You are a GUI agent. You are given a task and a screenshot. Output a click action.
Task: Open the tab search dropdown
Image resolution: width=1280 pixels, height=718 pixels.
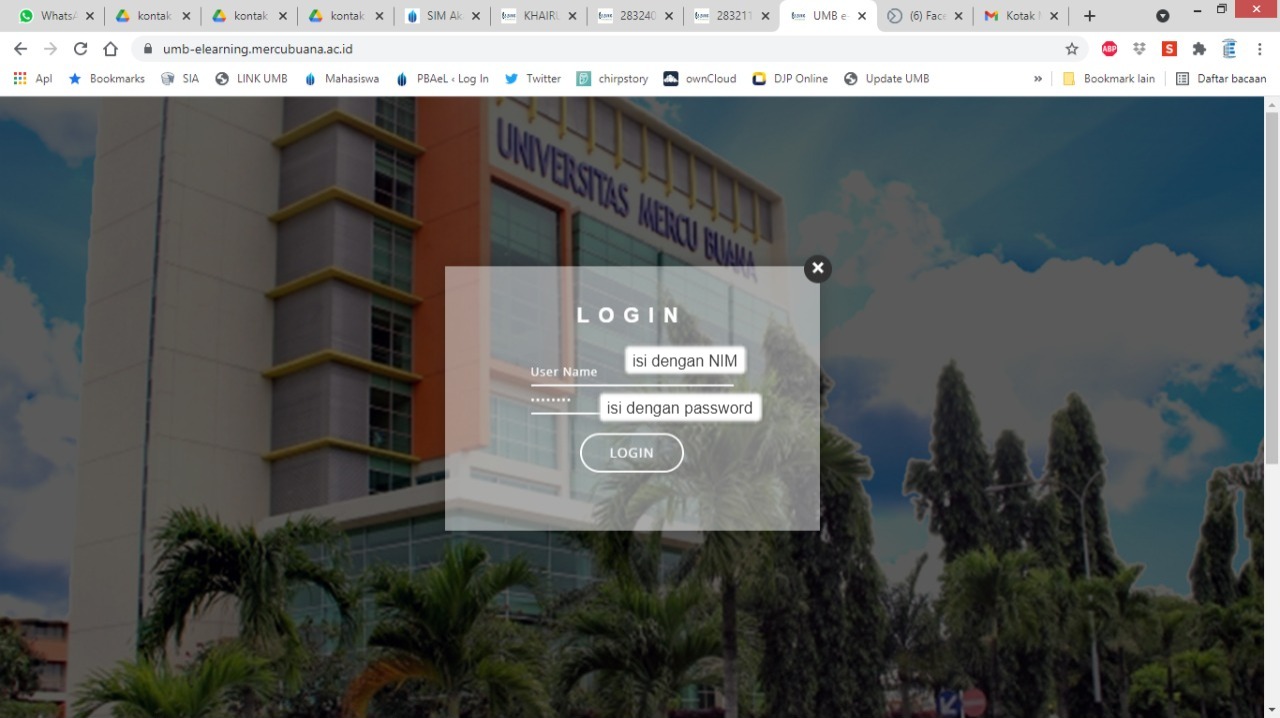(1163, 16)
